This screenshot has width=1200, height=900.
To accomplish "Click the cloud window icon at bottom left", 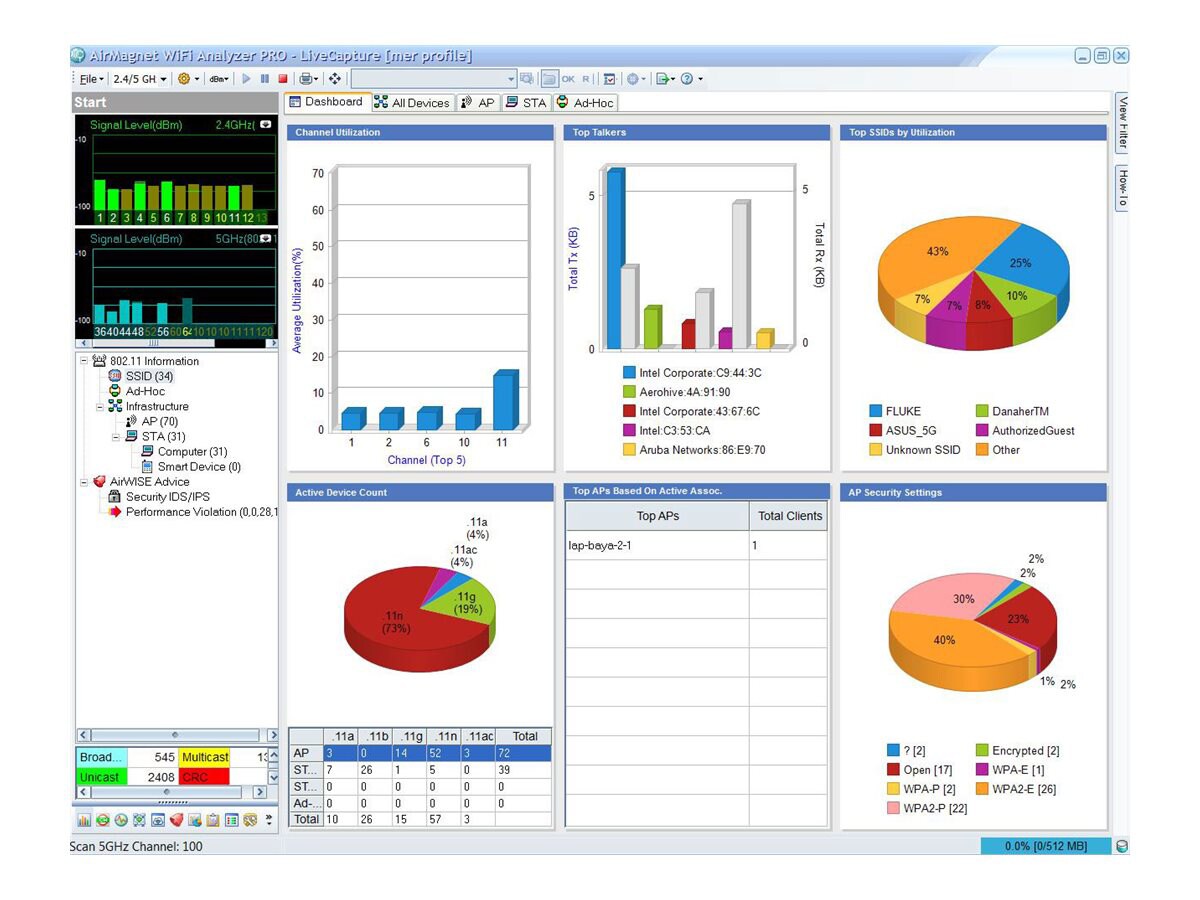I will click(158, 820).
